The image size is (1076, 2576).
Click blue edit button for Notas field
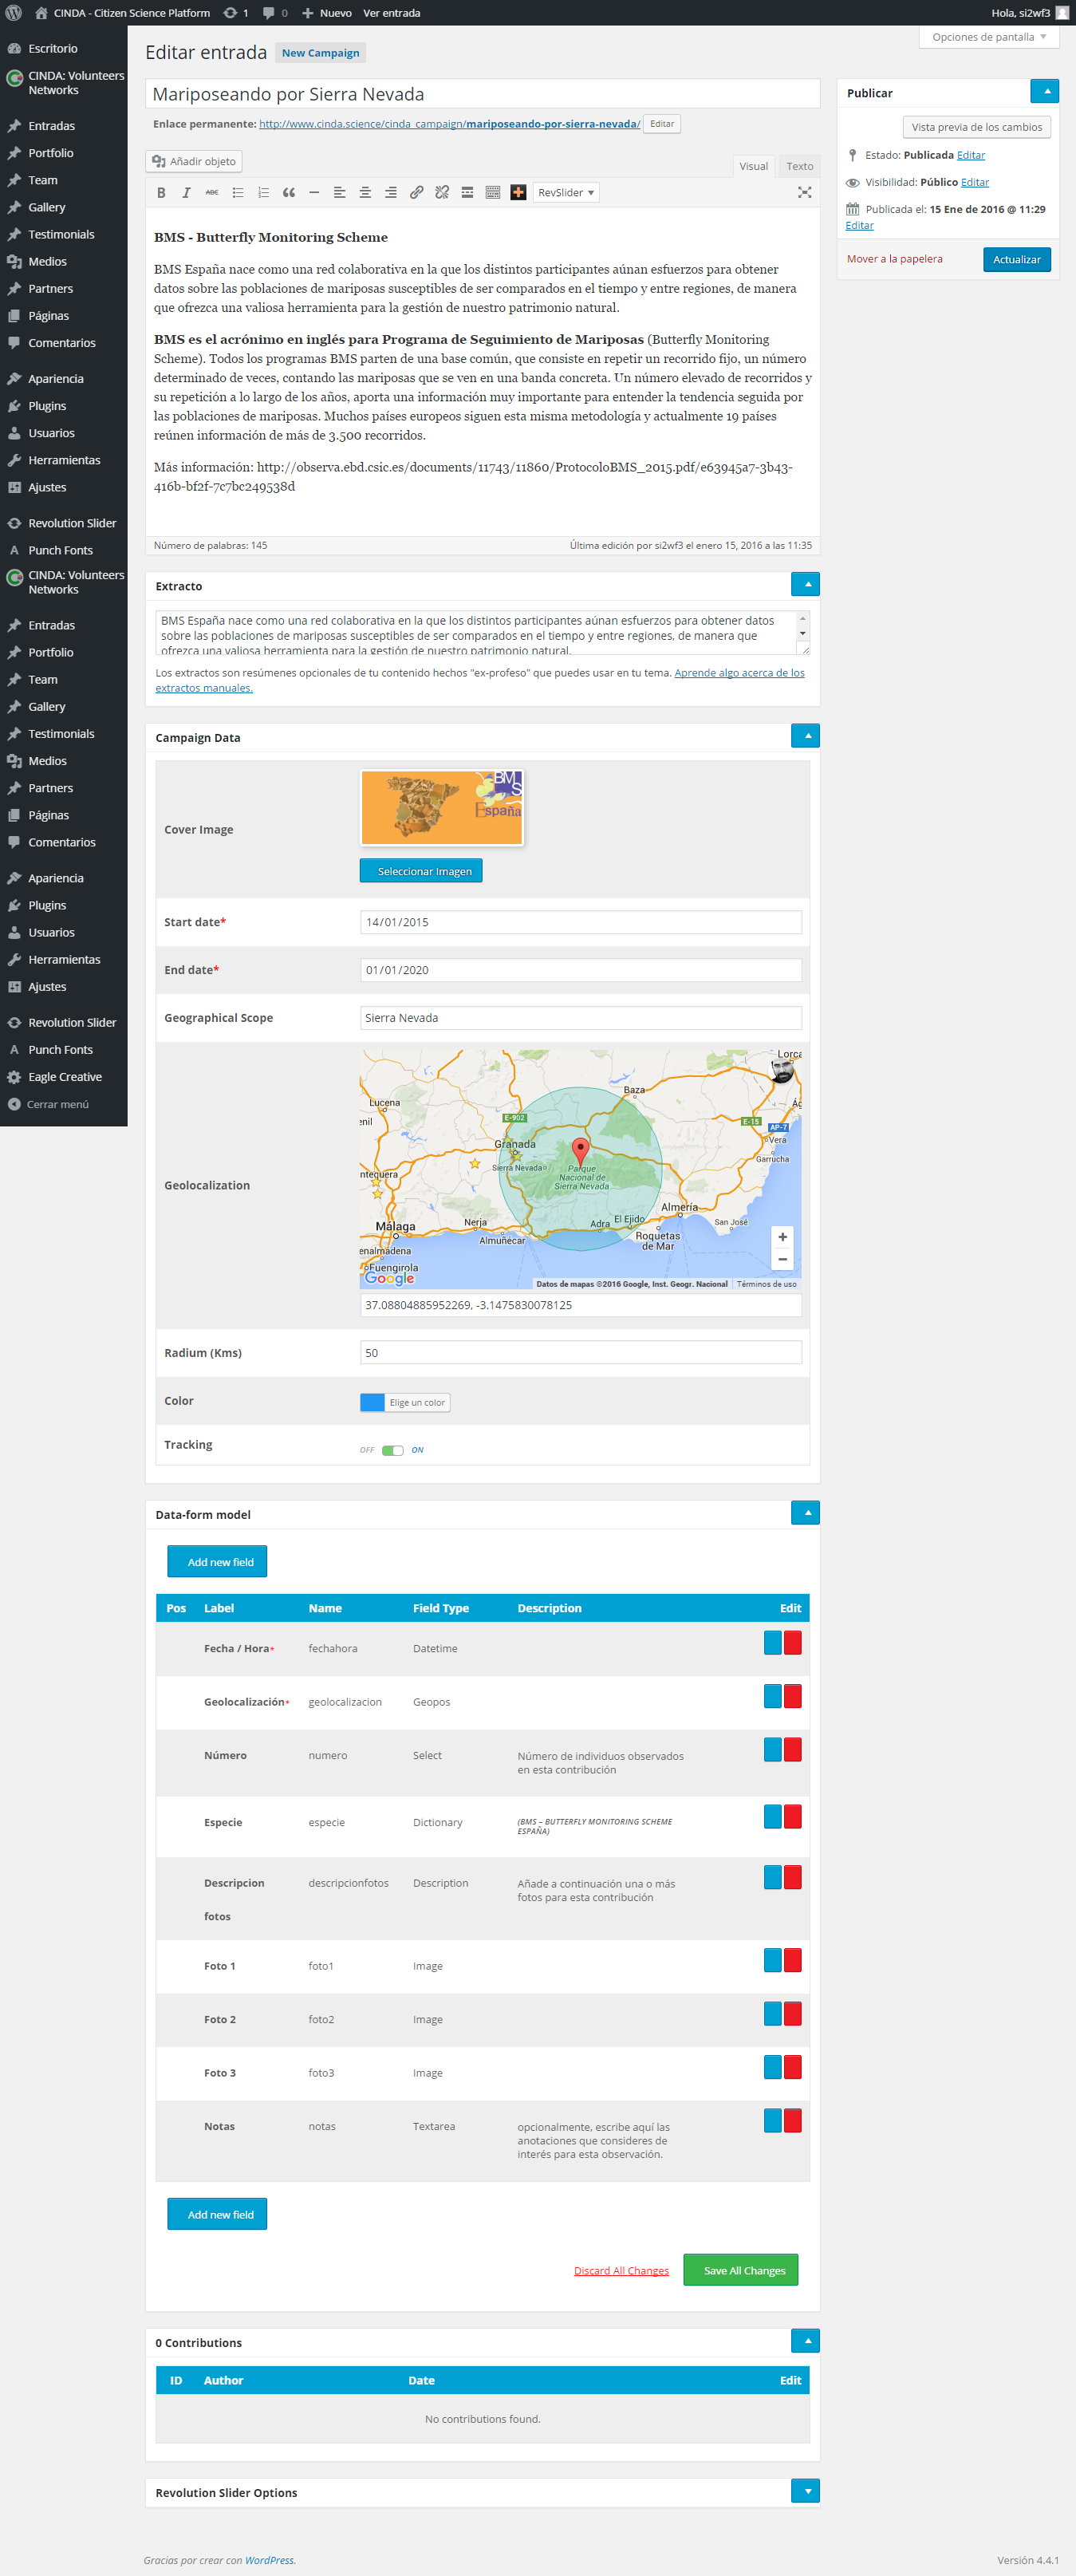pos(772,2121)
